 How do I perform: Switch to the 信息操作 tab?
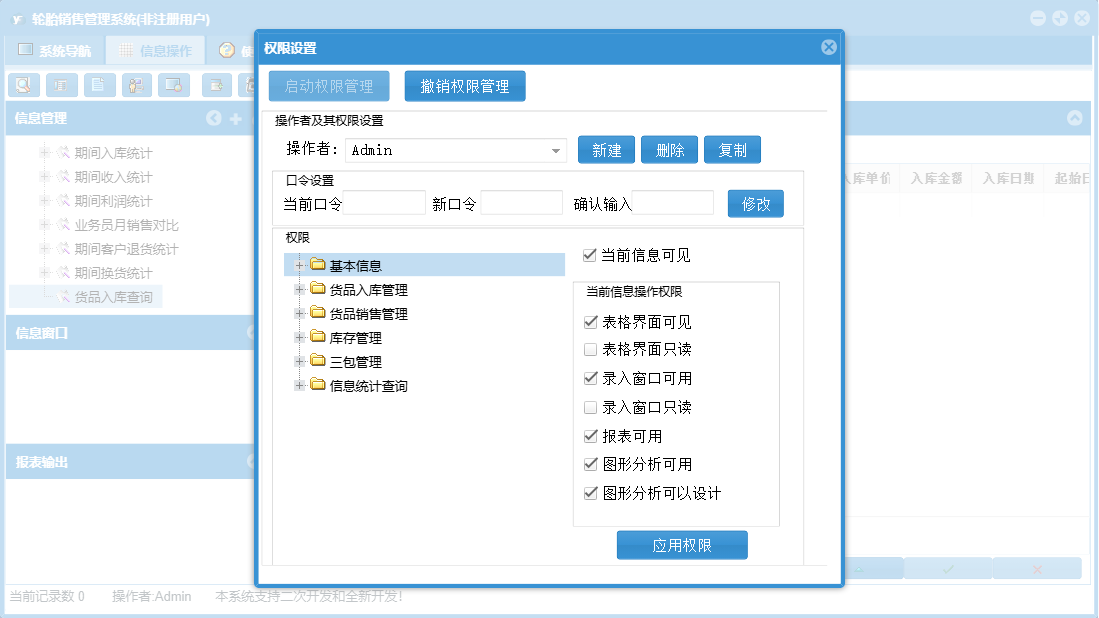[x=156, y=50]
